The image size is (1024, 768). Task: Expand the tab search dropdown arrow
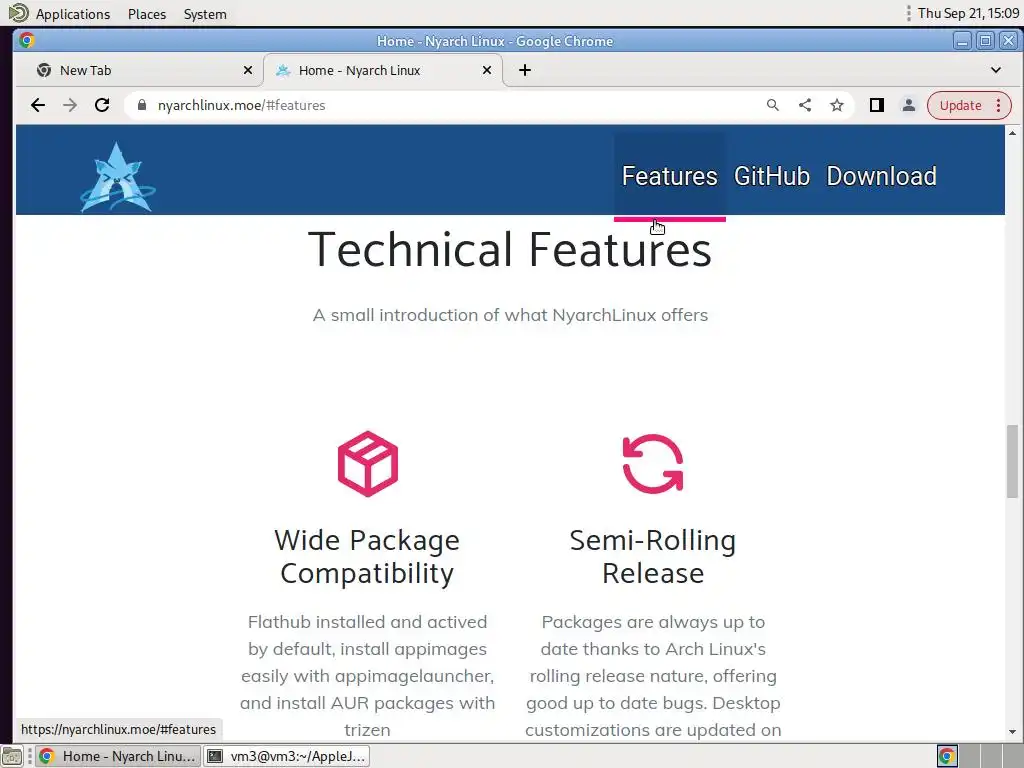pos(996,70)
